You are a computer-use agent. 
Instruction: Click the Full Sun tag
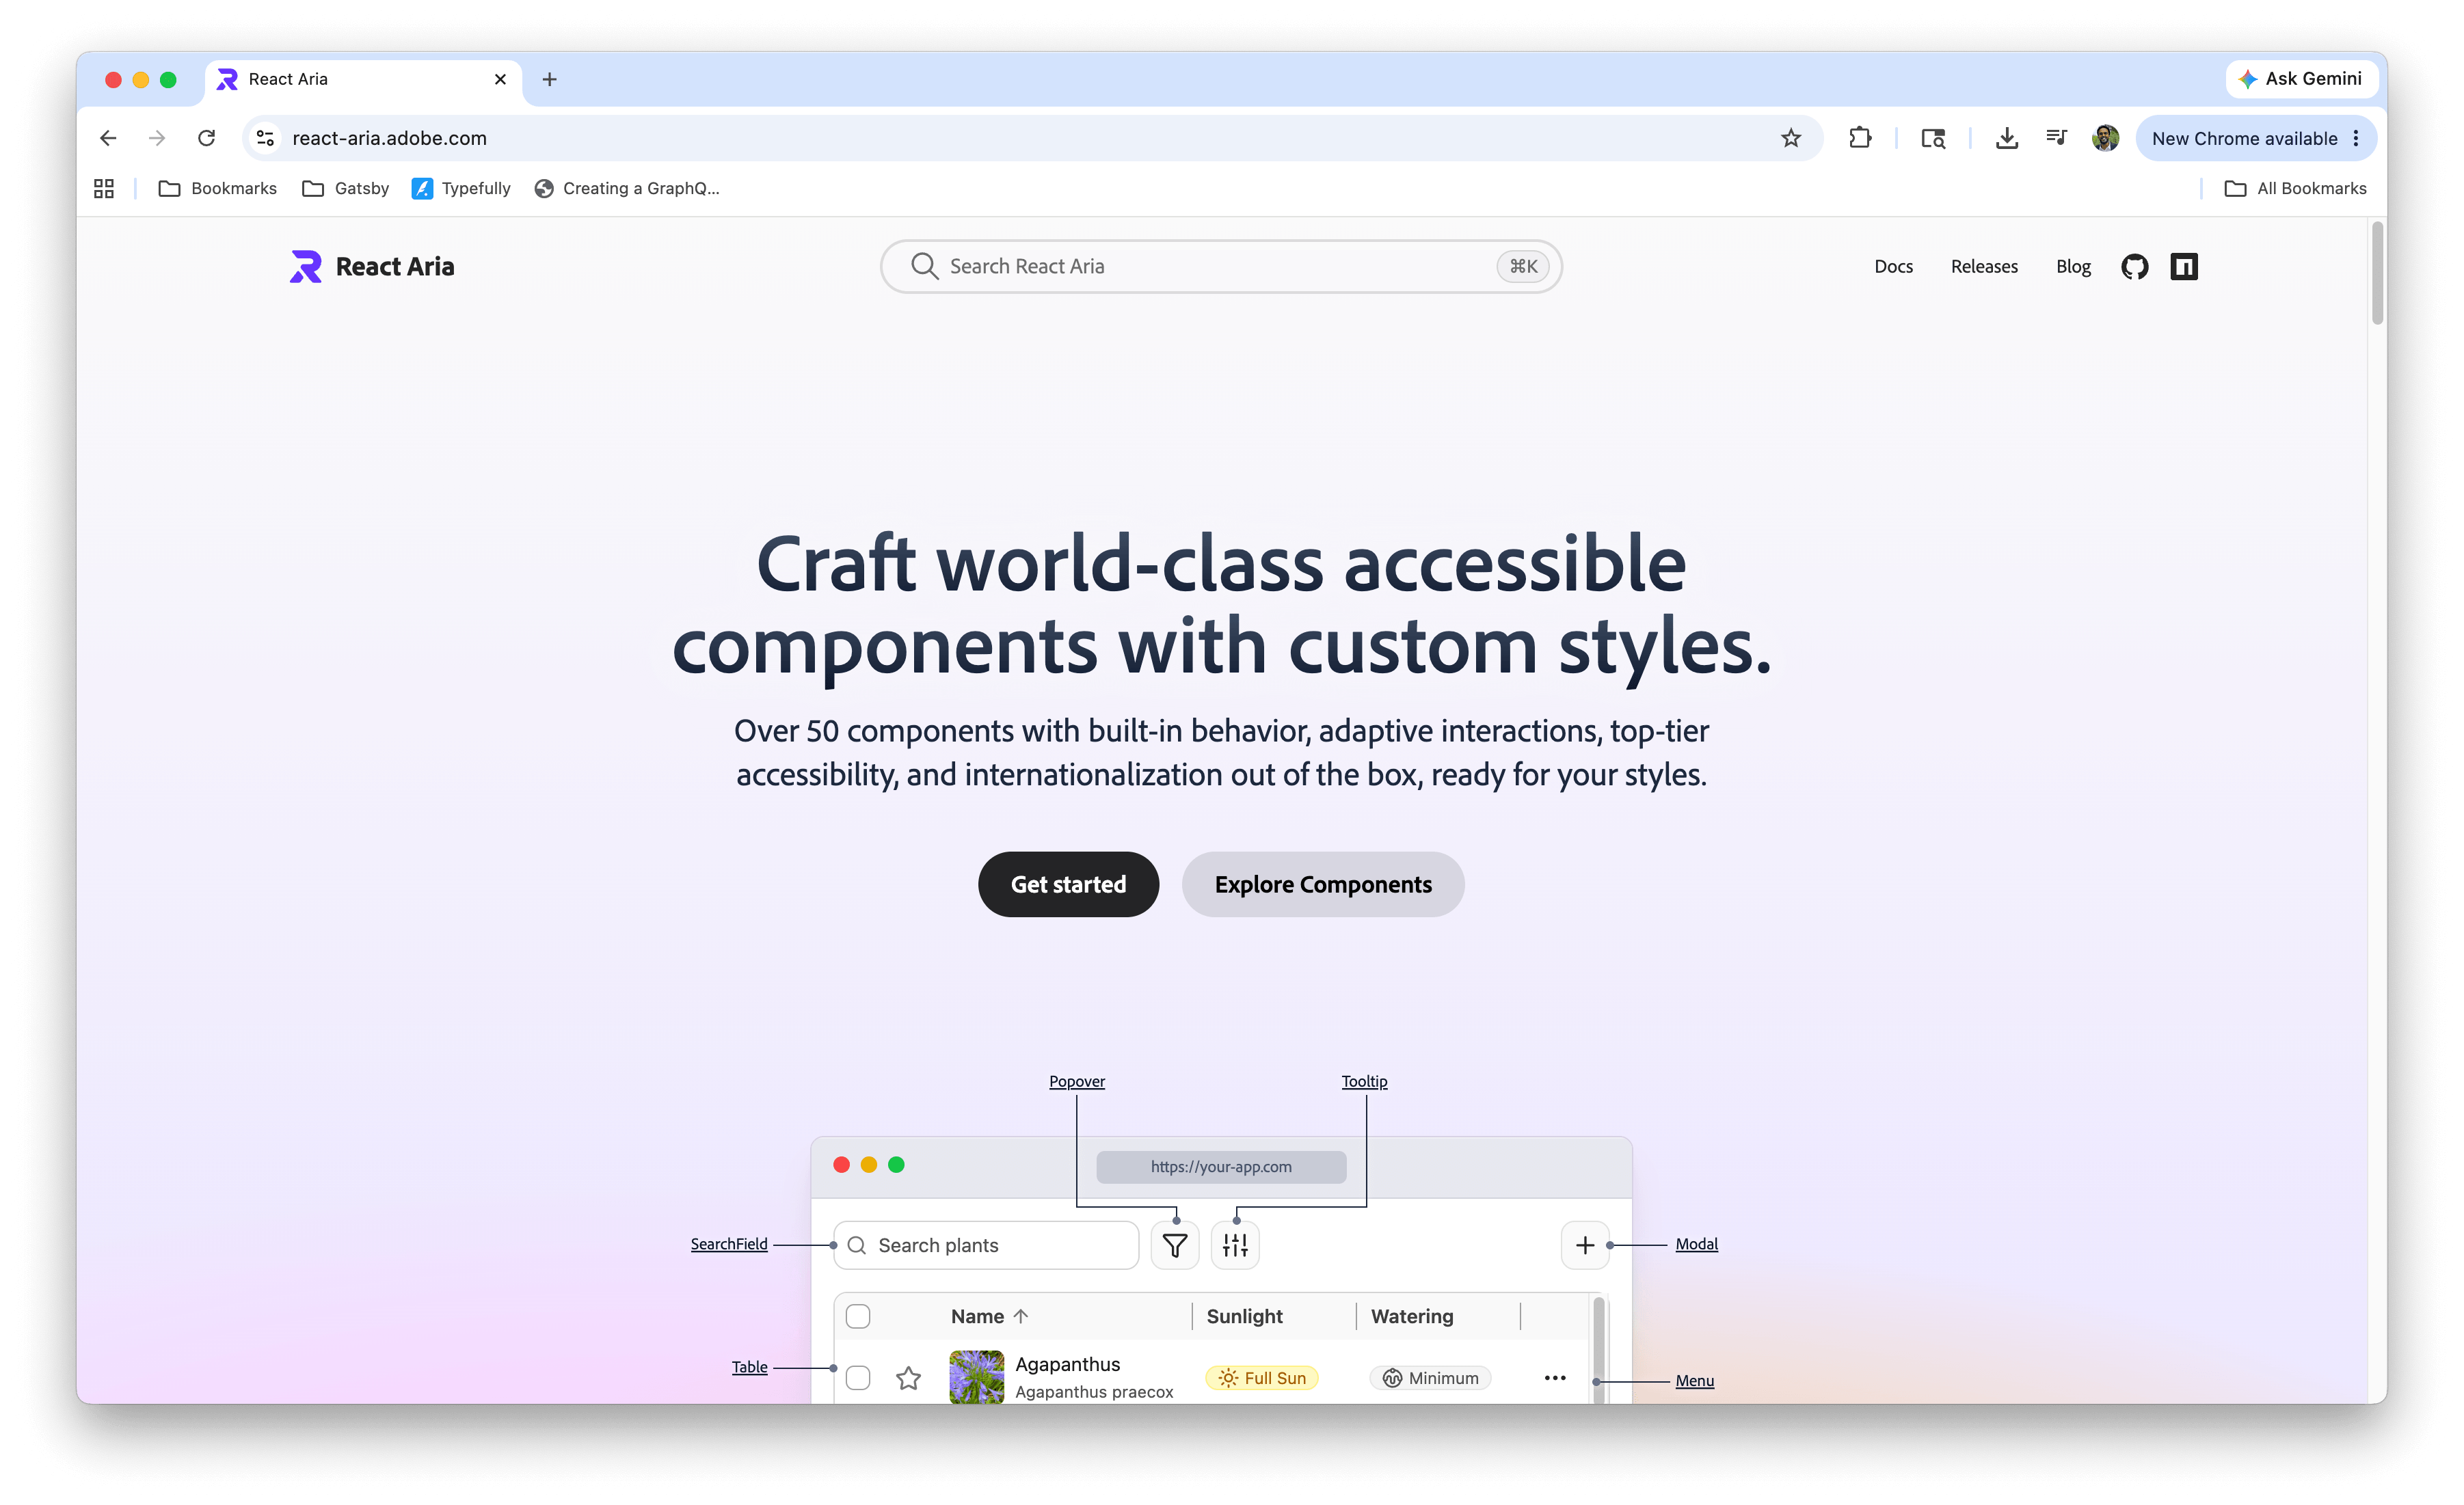[x=1262, y=1378]
